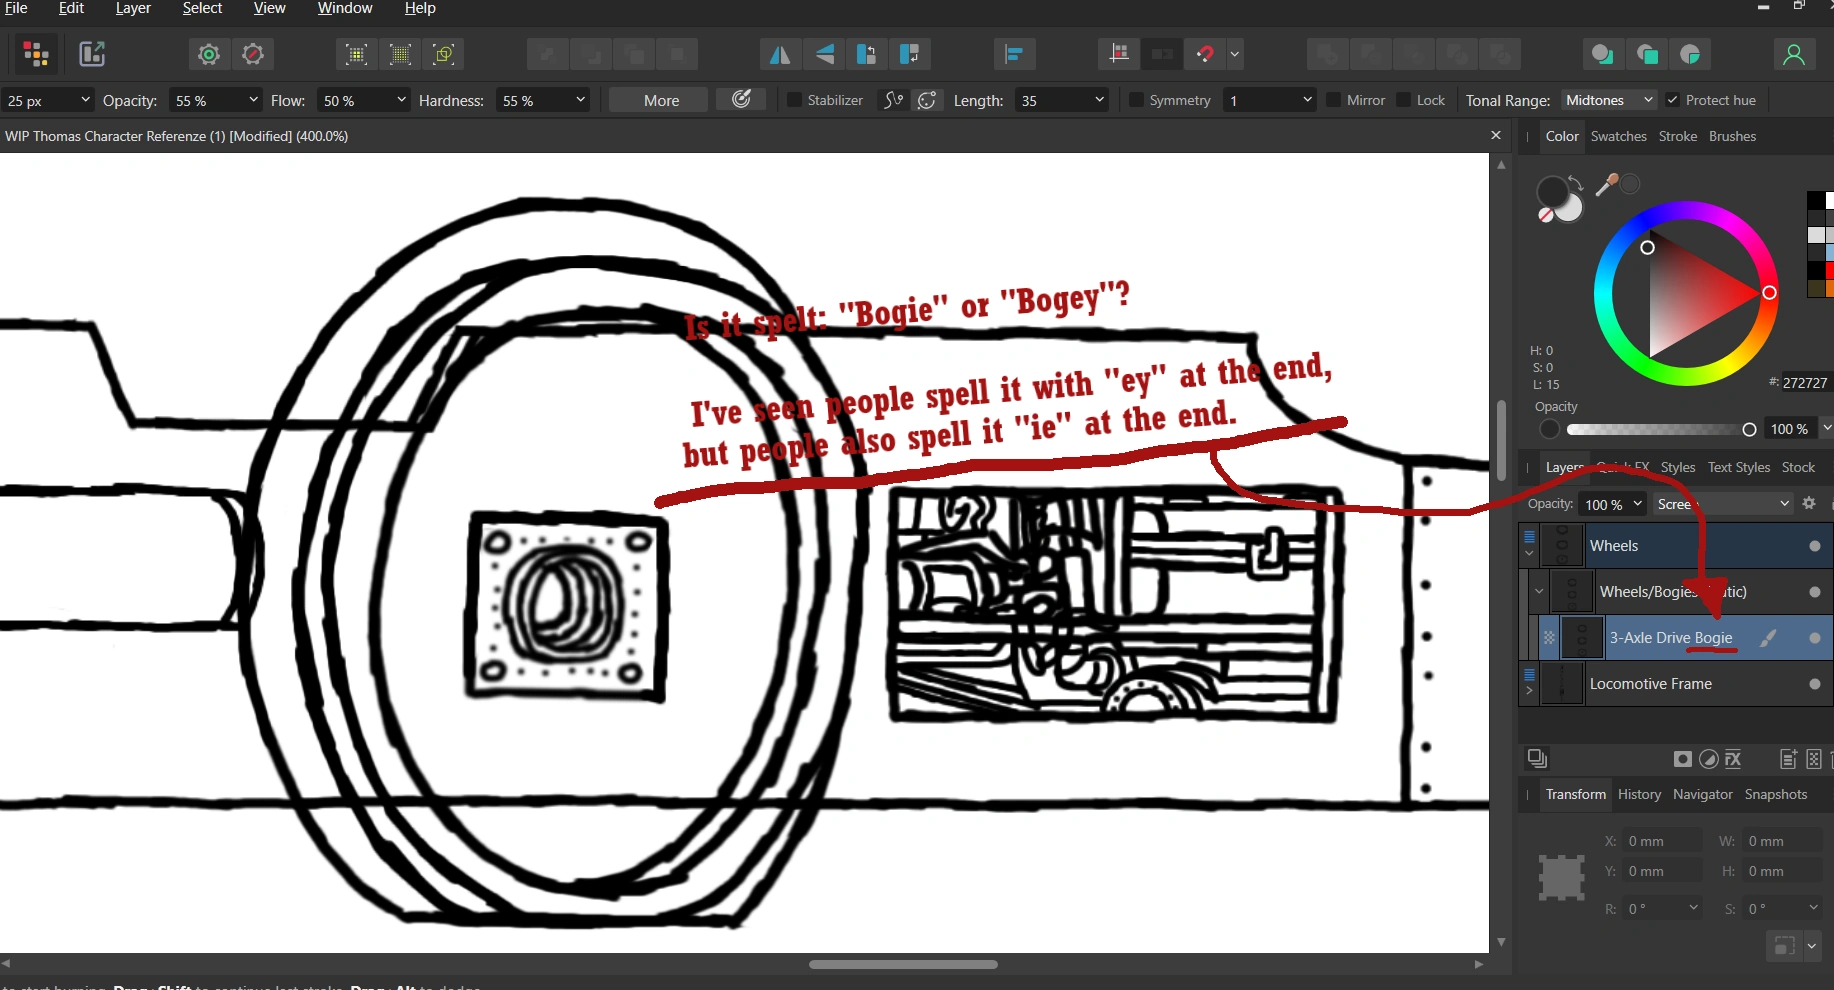Toggle the red magnet snapping icon
This screenshot has height=990, width=1834.
coord(1205,55)
